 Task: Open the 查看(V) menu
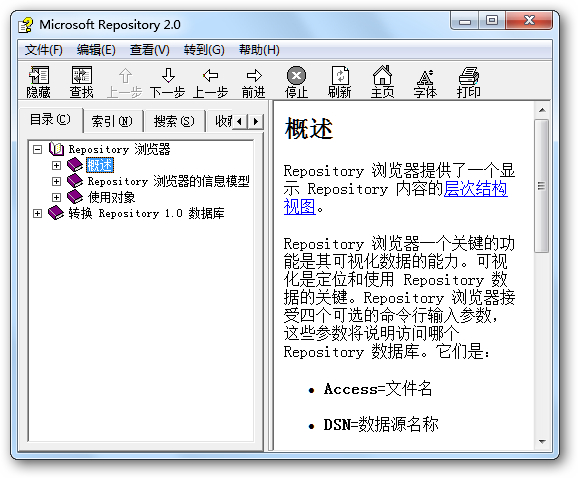(149, 50)
